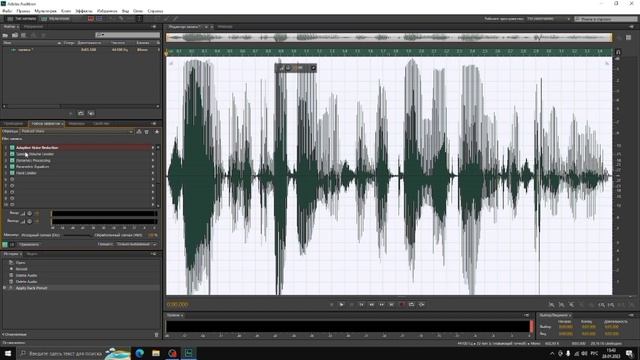Toggle power on empty effect slot 7

(x=12, y=186)
